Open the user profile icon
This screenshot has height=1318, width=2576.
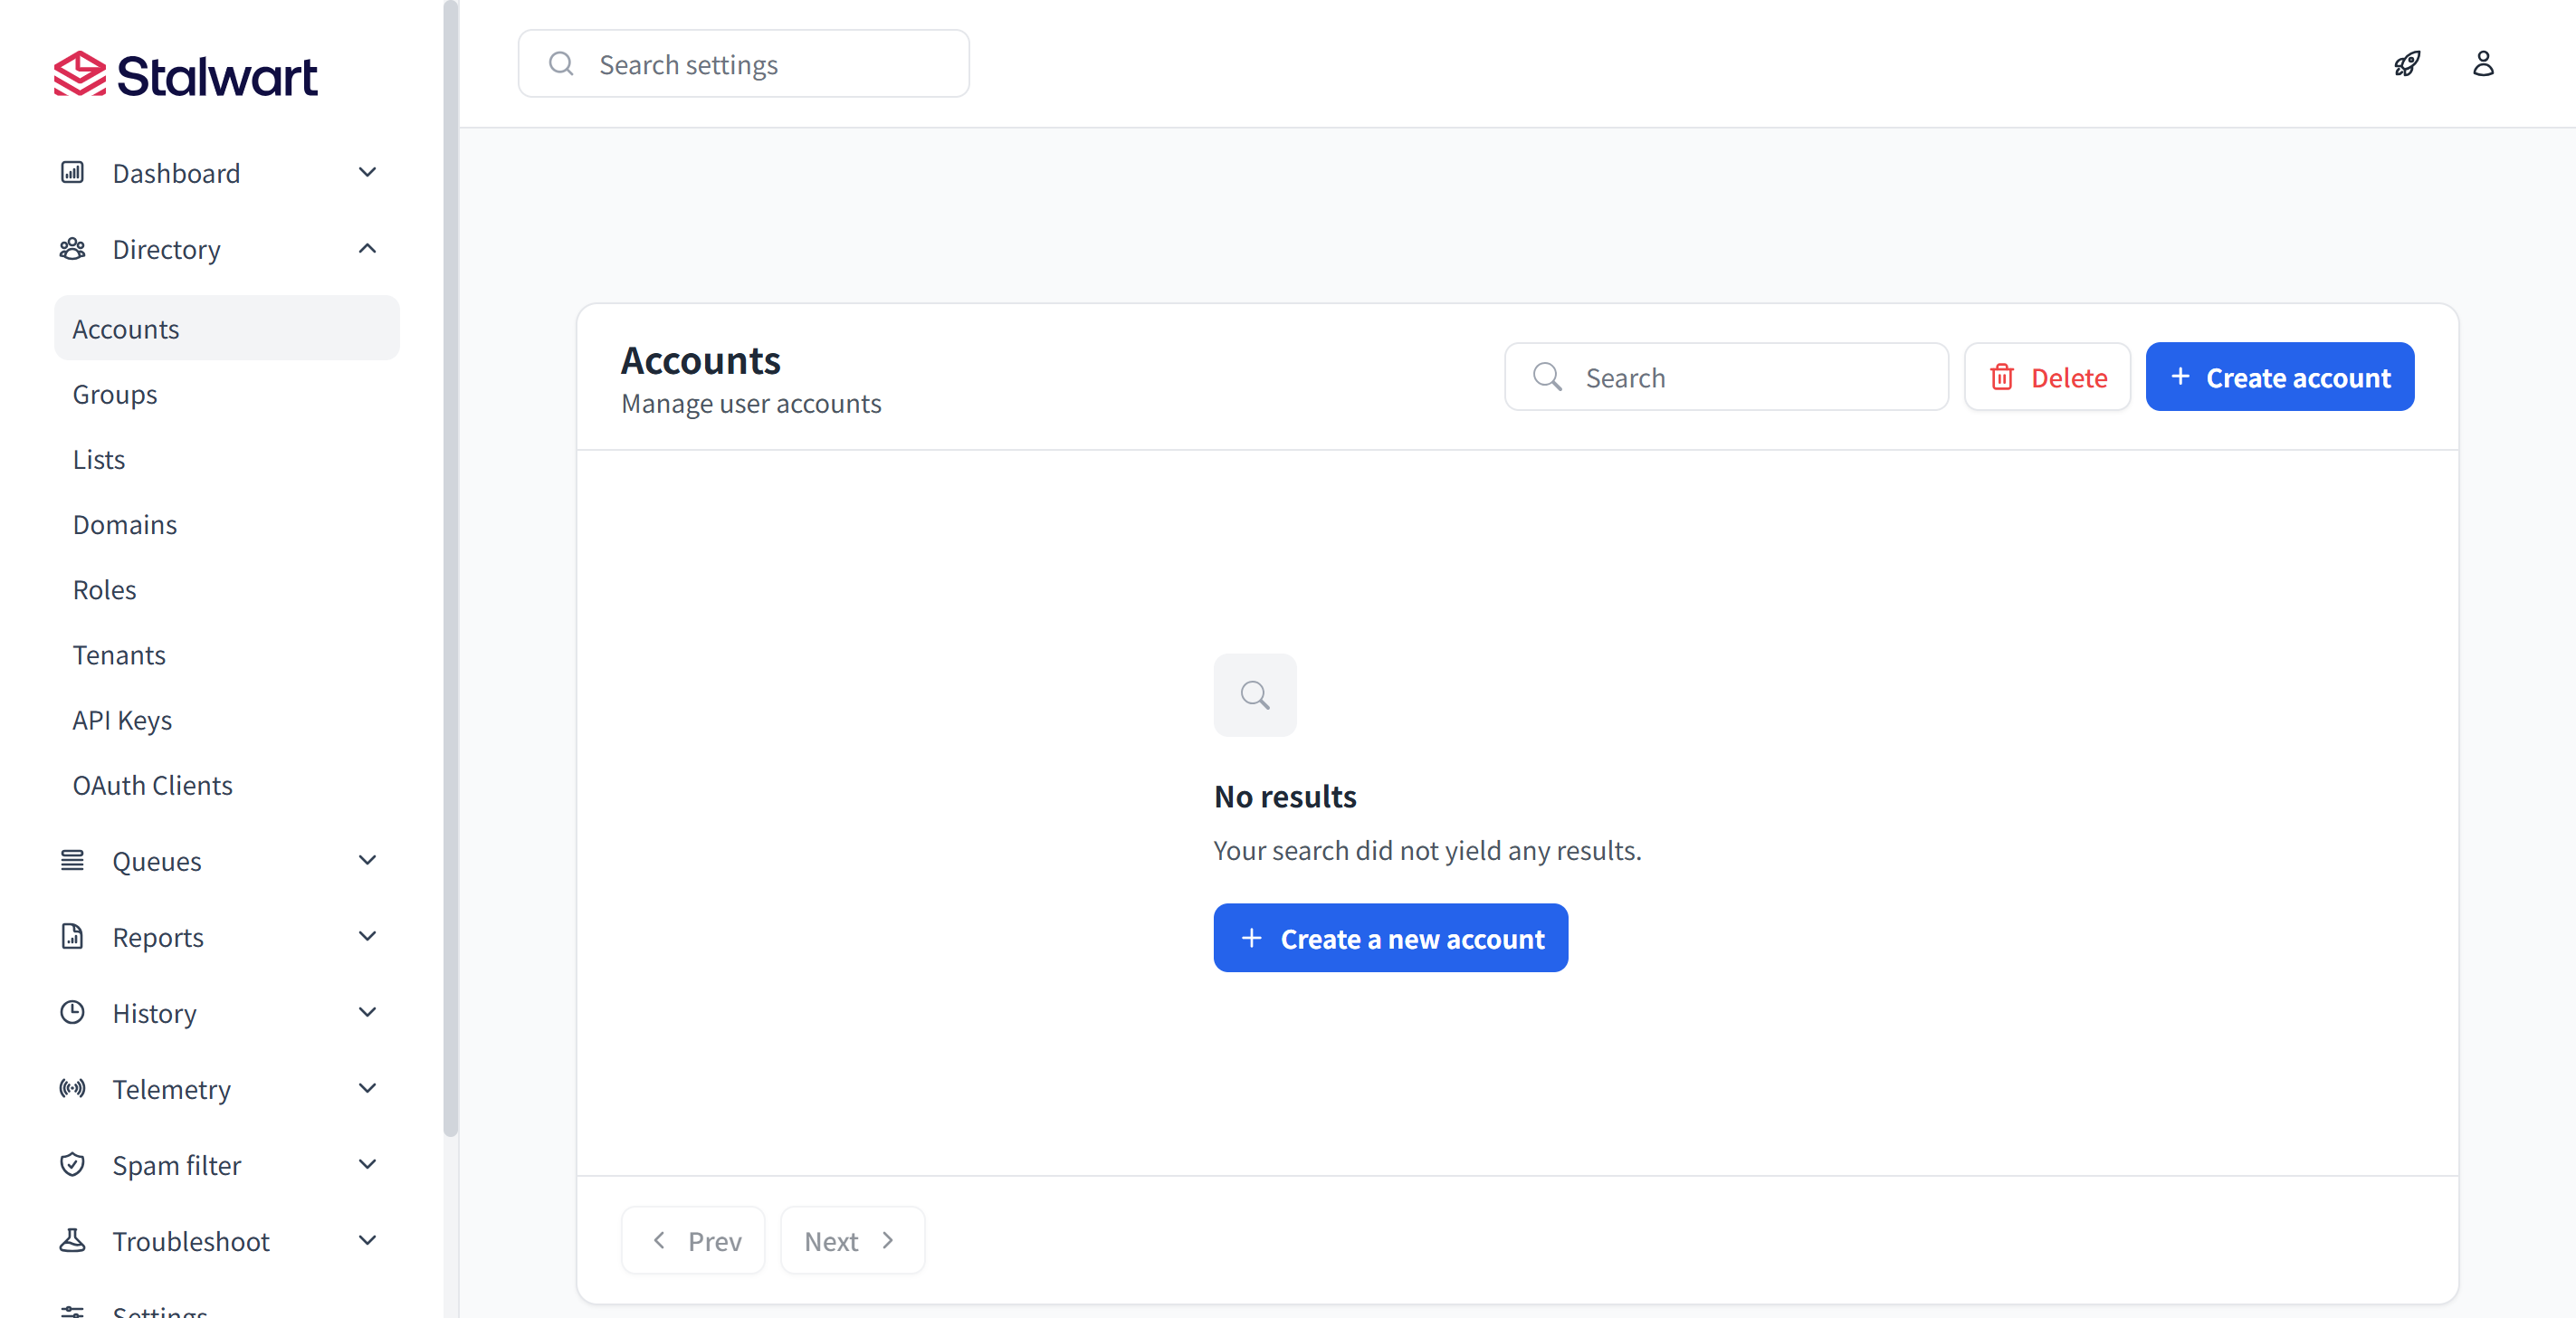[x=2482, y=64]
